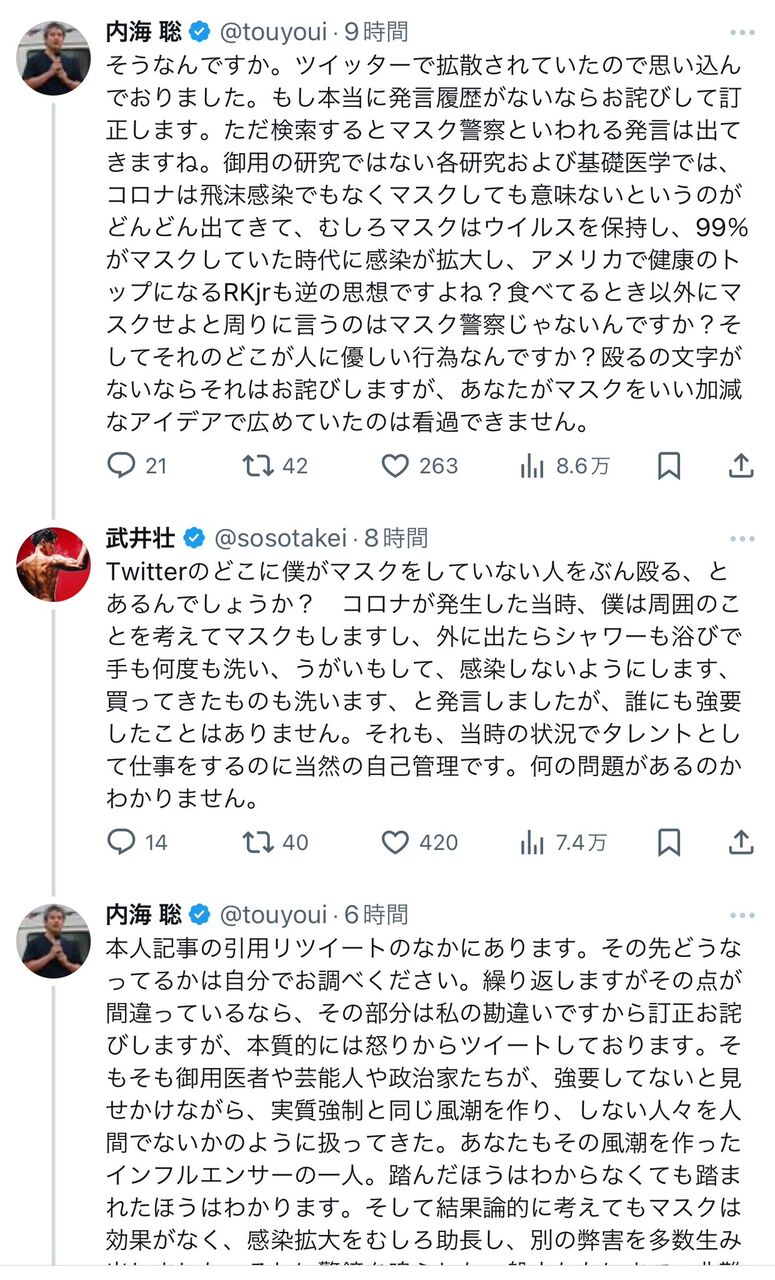View analytics showing 8.6万 views
The image size is (775, 1280).
coord(533,465)
